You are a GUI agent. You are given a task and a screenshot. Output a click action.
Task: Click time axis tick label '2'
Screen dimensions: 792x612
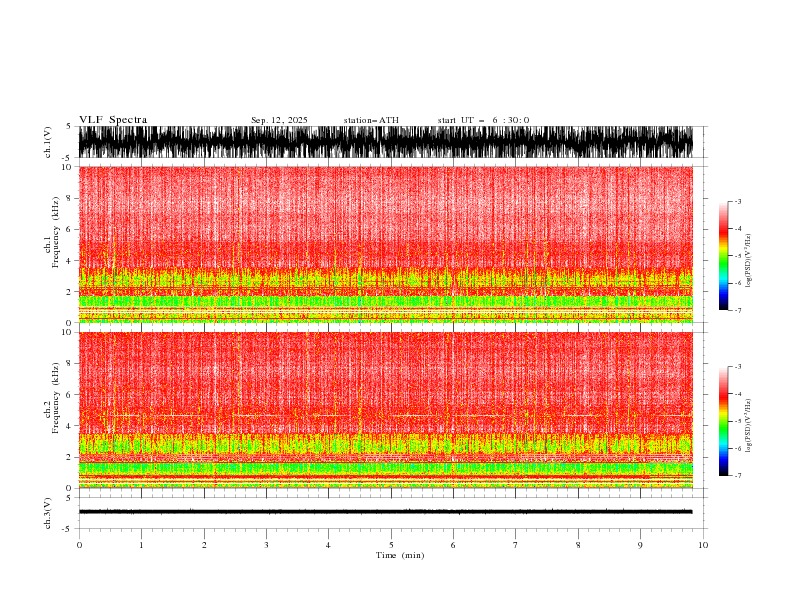click(x=204, y=545)
